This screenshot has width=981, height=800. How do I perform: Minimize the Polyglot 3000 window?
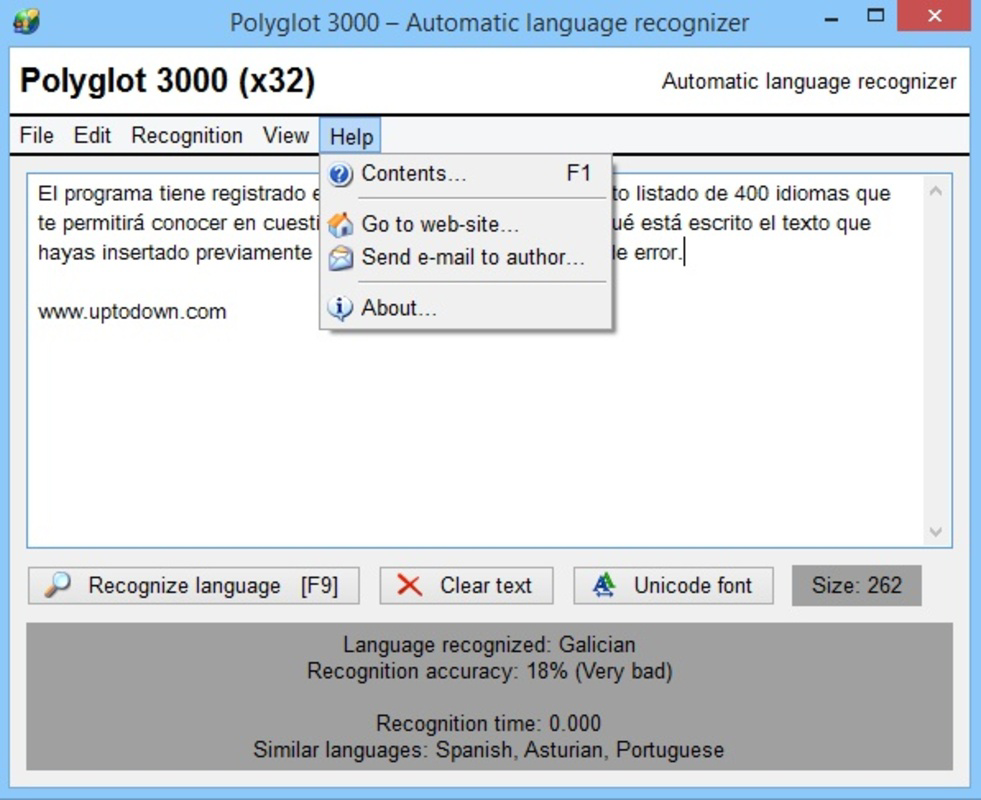tap(831, 18)
